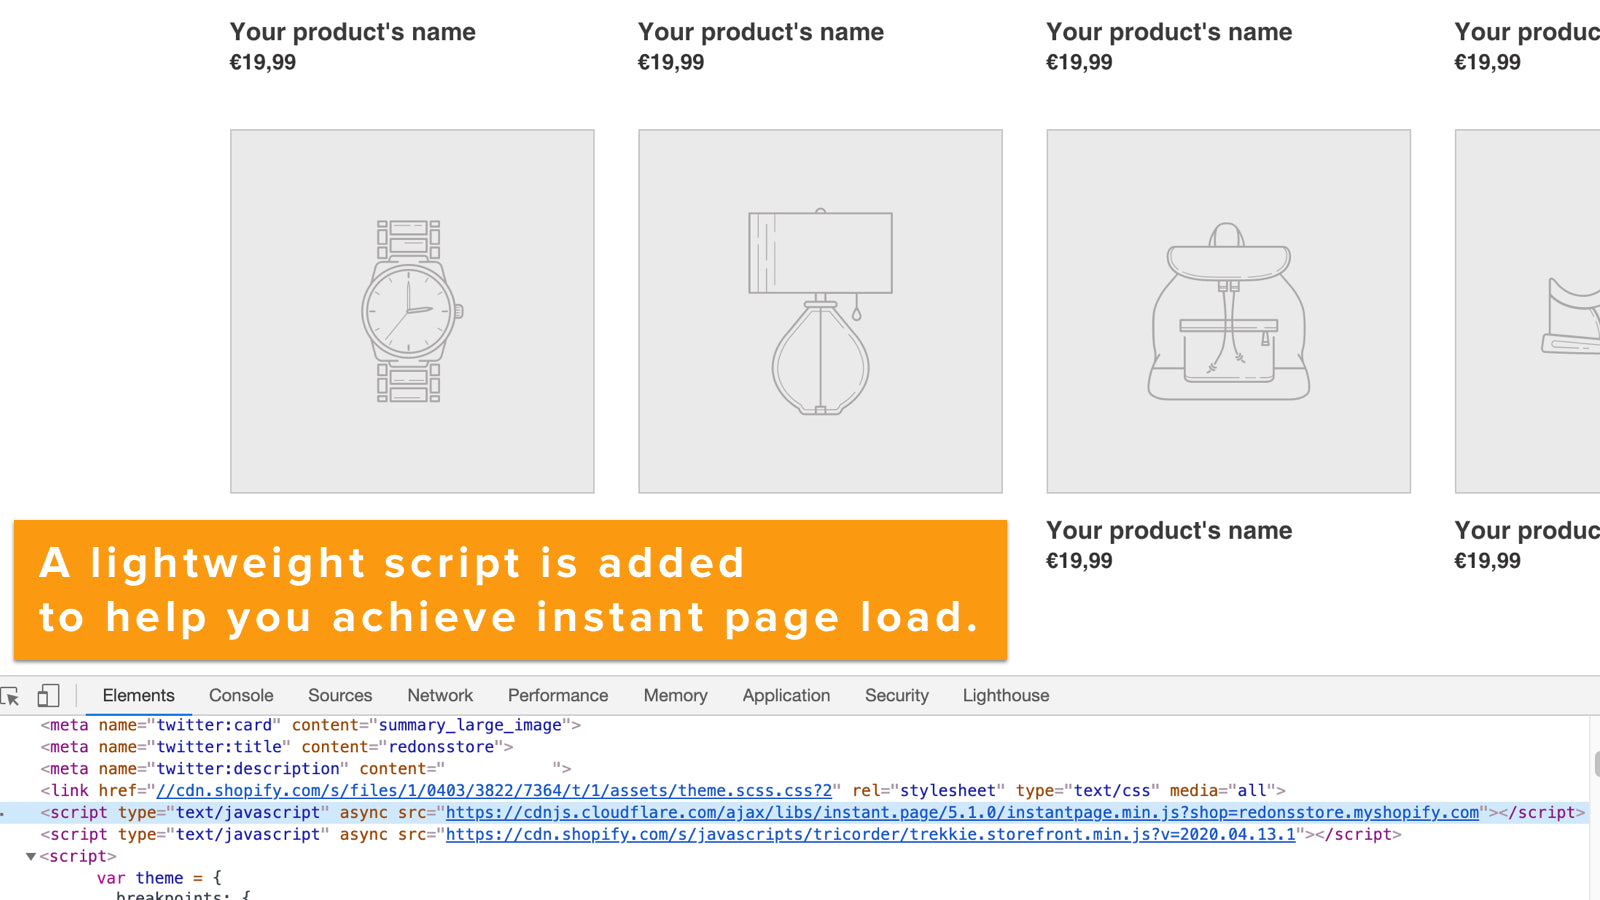Screen dimensions: 1600x900
Task: Open the instantpage.min.js script link
Action: tap(962, 813)
